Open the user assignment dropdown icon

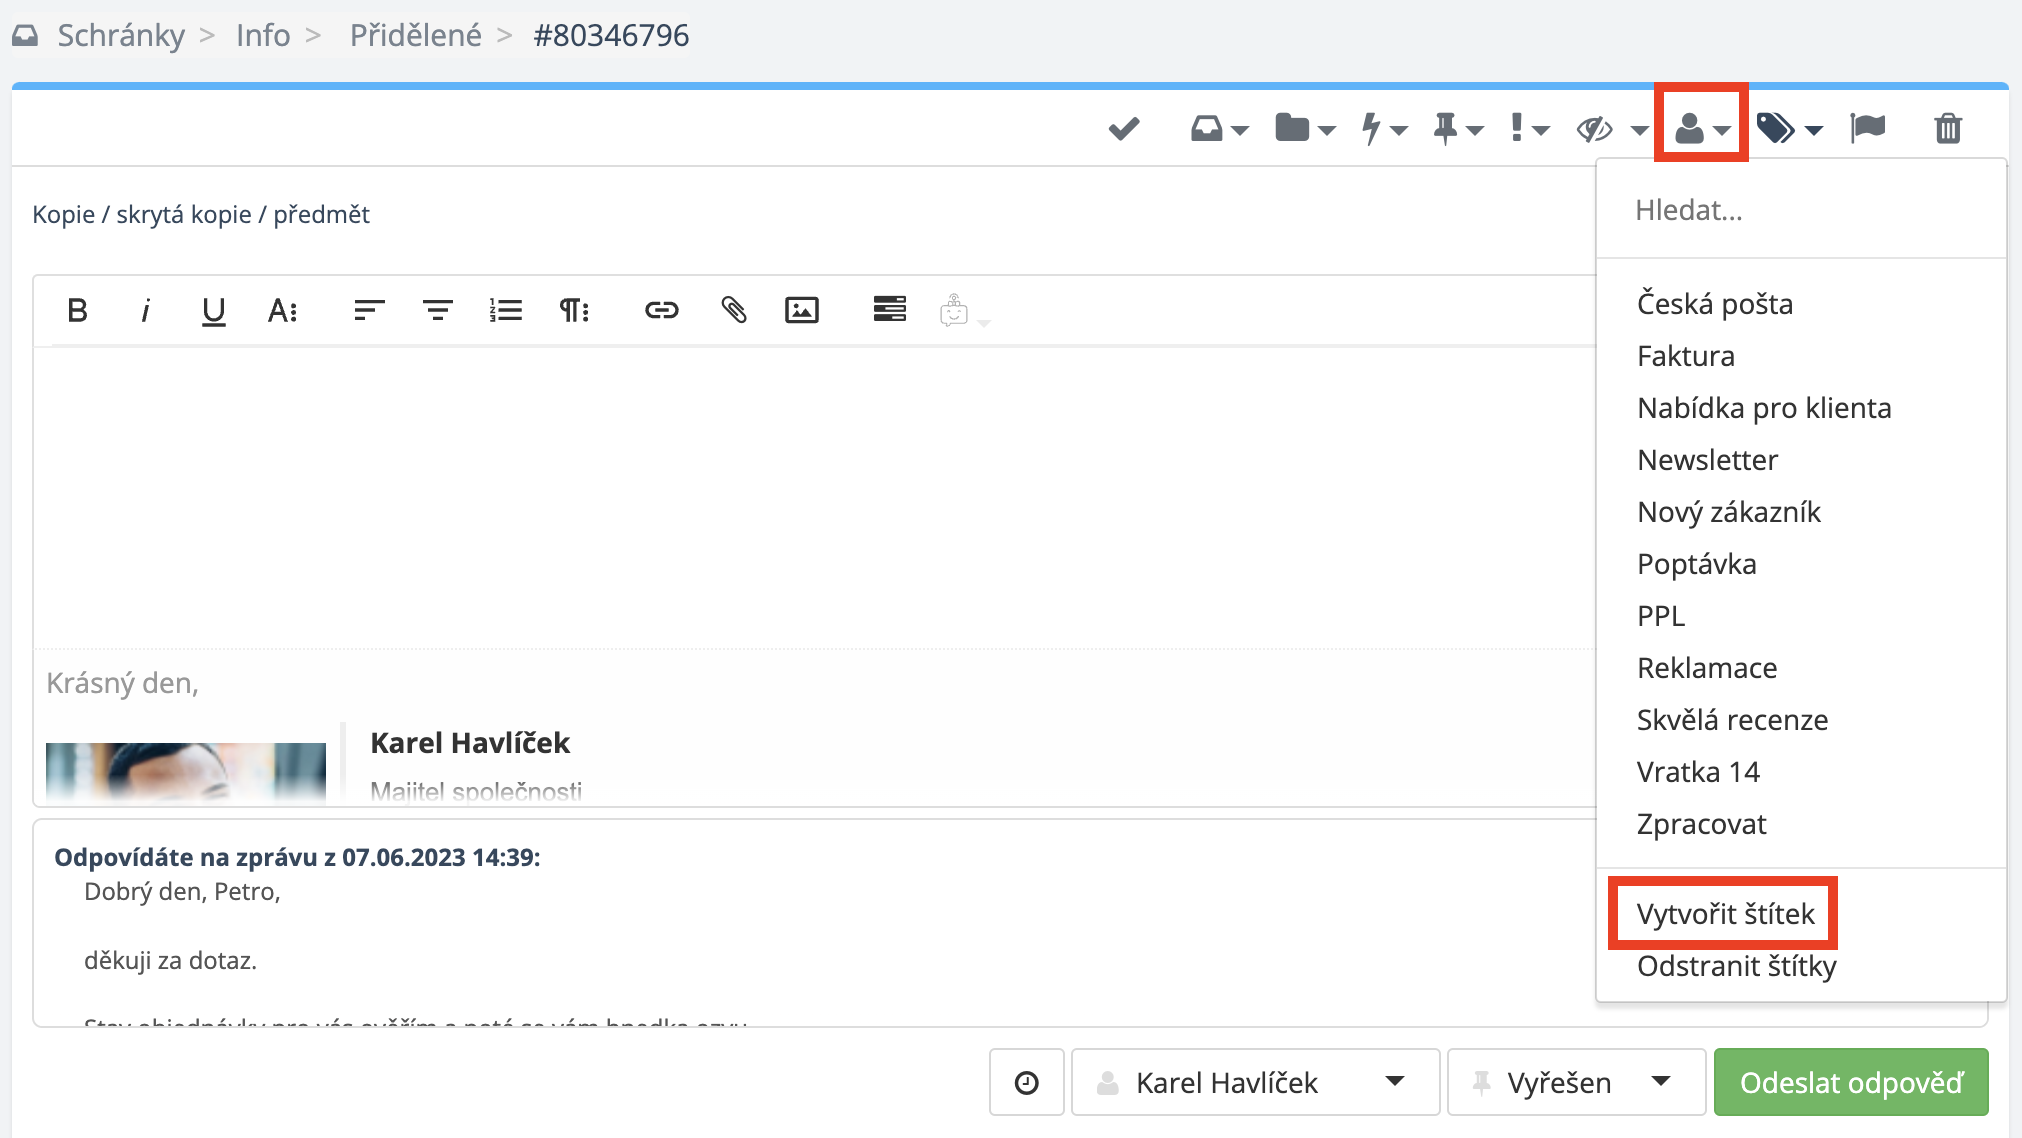pos(1702,129)
